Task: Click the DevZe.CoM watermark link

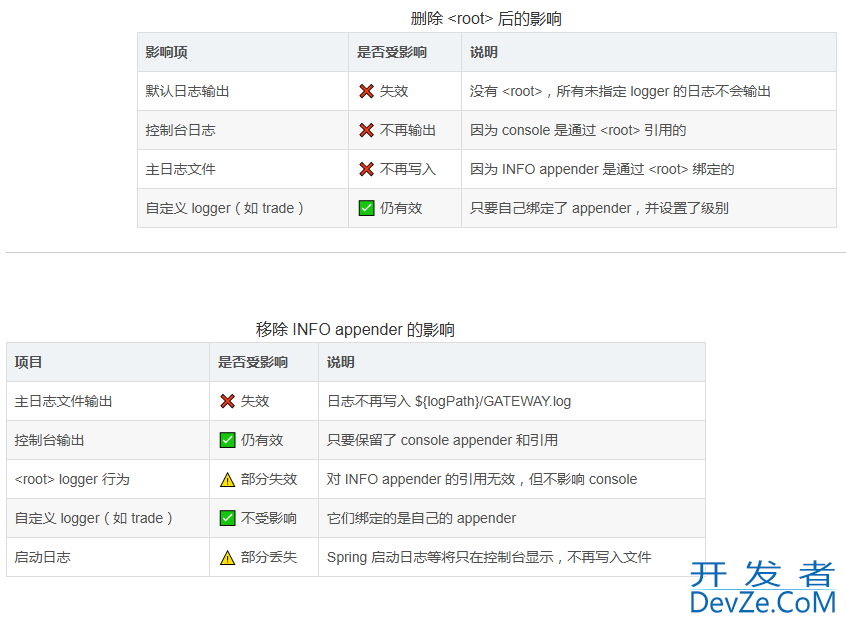Action: (x=762, y=602)
